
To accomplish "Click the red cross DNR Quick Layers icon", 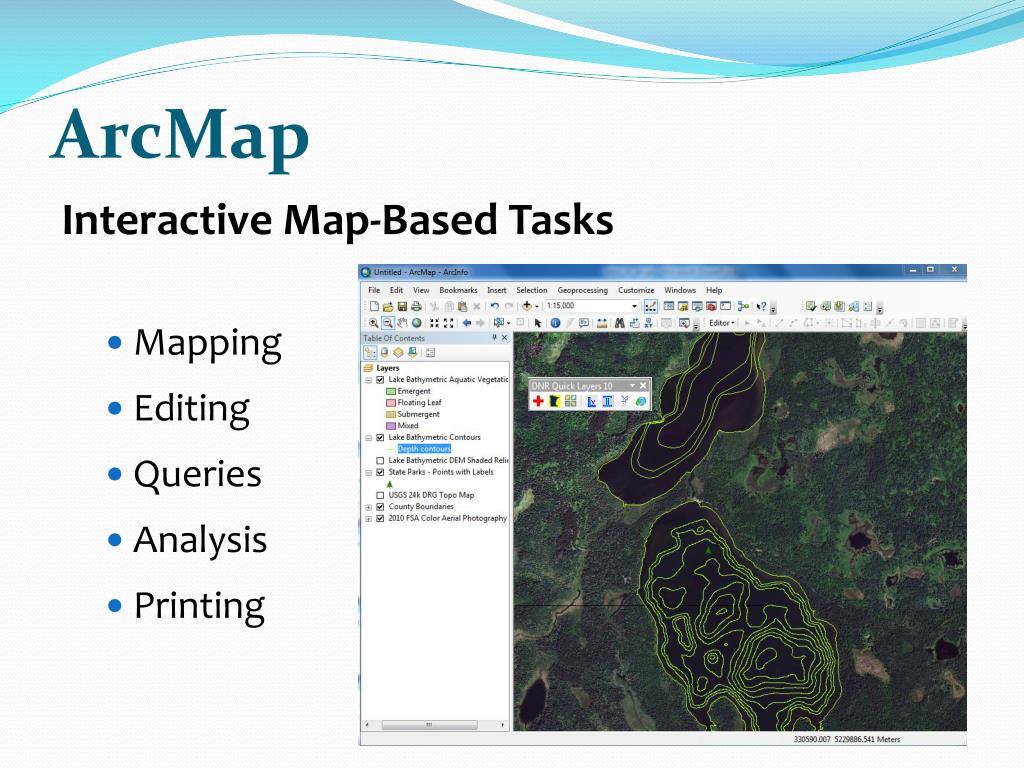I will tap(538, 401).
